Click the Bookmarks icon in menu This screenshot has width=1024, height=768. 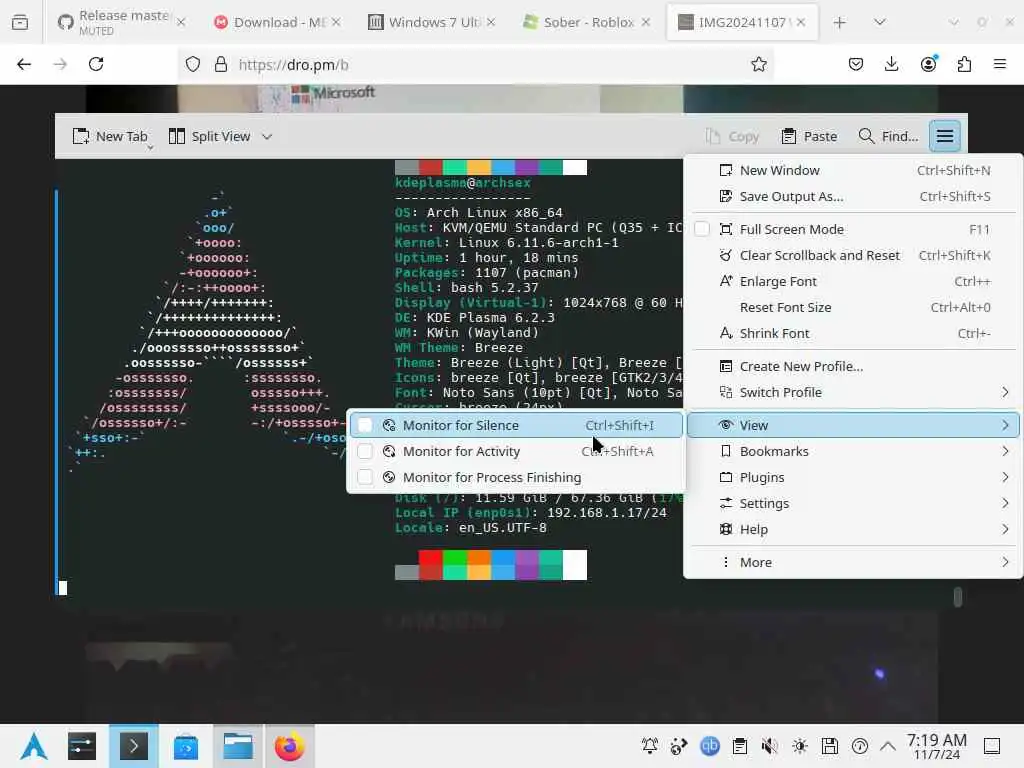726,451
